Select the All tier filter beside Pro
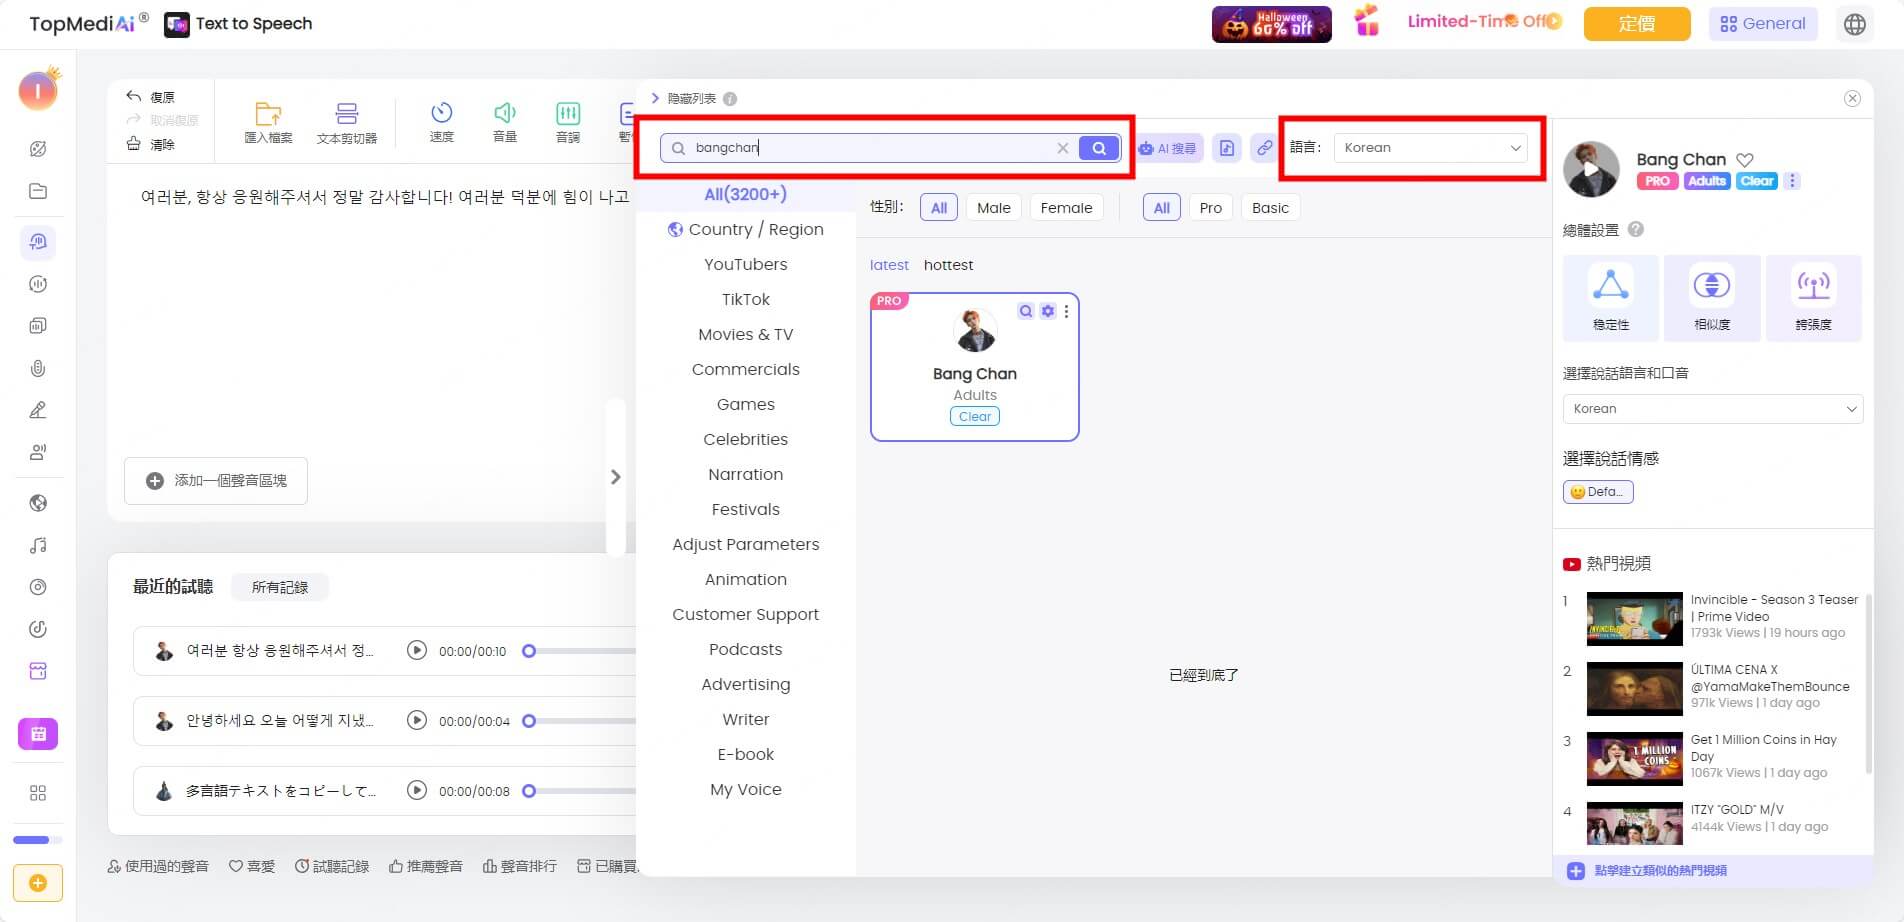The width and height of the screenshot is (1904, 922). point(1161,208)
